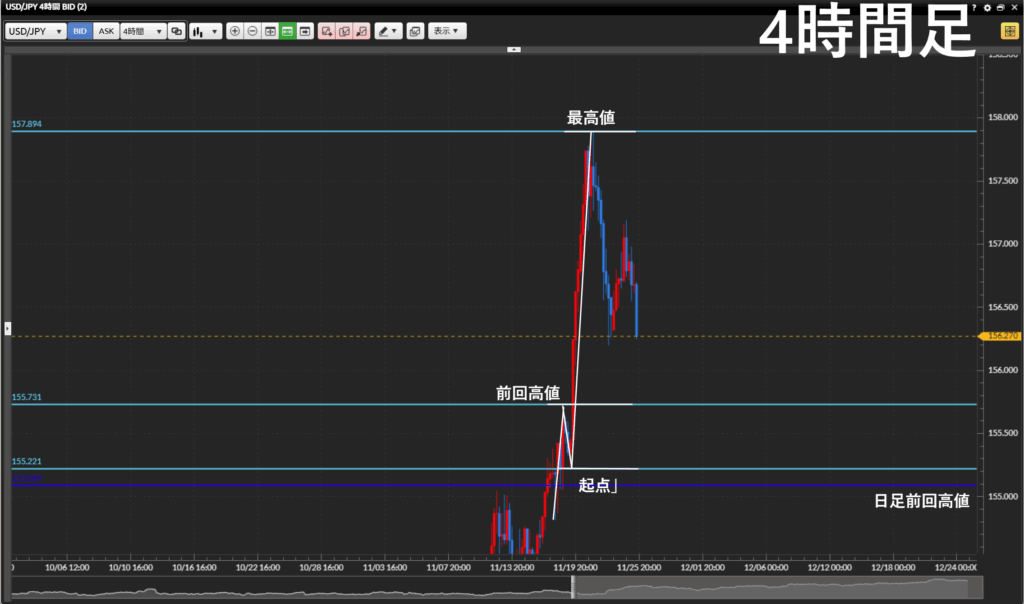
Task: Click the third pink order icon
Action: [361, 31]
